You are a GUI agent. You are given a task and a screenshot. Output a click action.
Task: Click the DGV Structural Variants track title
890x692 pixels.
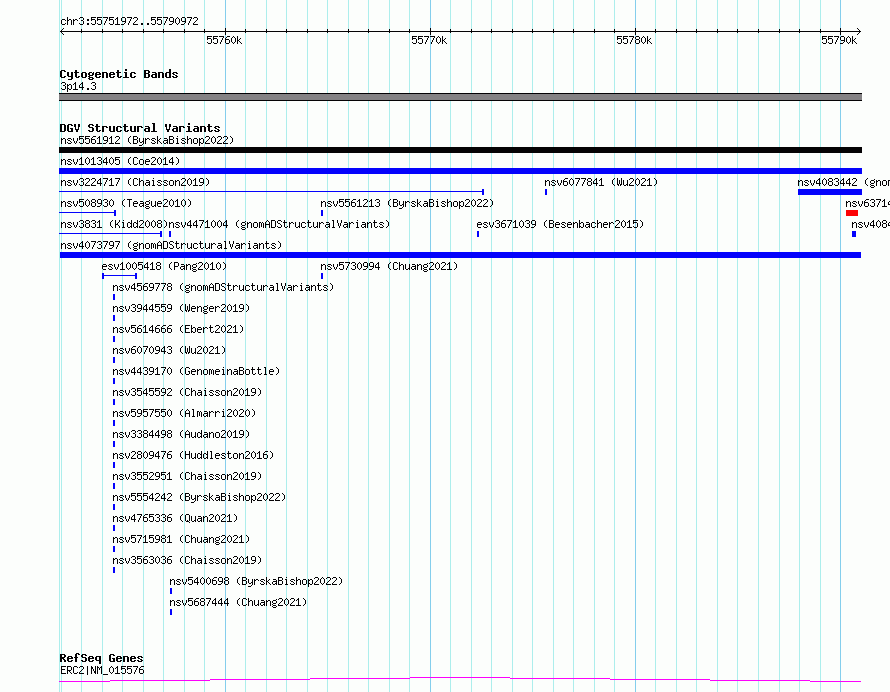(x=140, y=128)
